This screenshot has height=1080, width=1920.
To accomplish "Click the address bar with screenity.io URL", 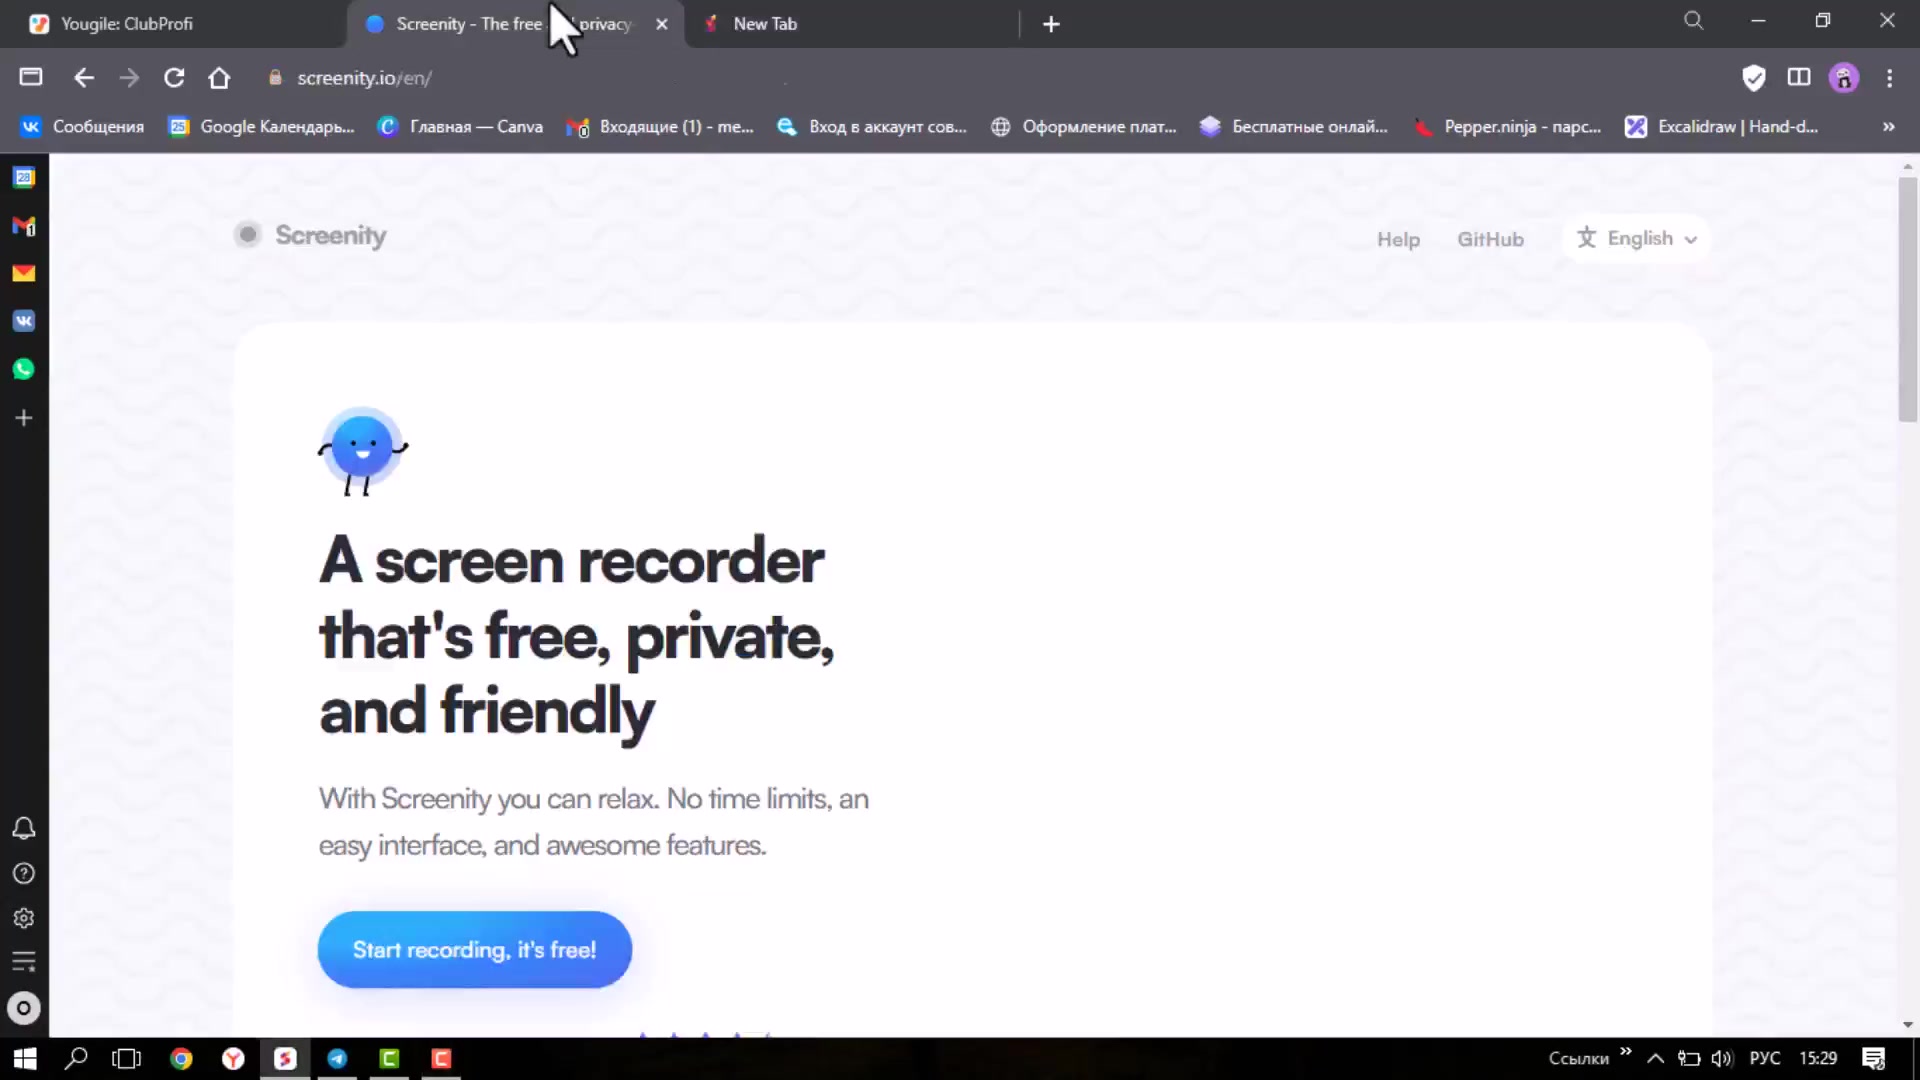I will (x=364, y=78).
